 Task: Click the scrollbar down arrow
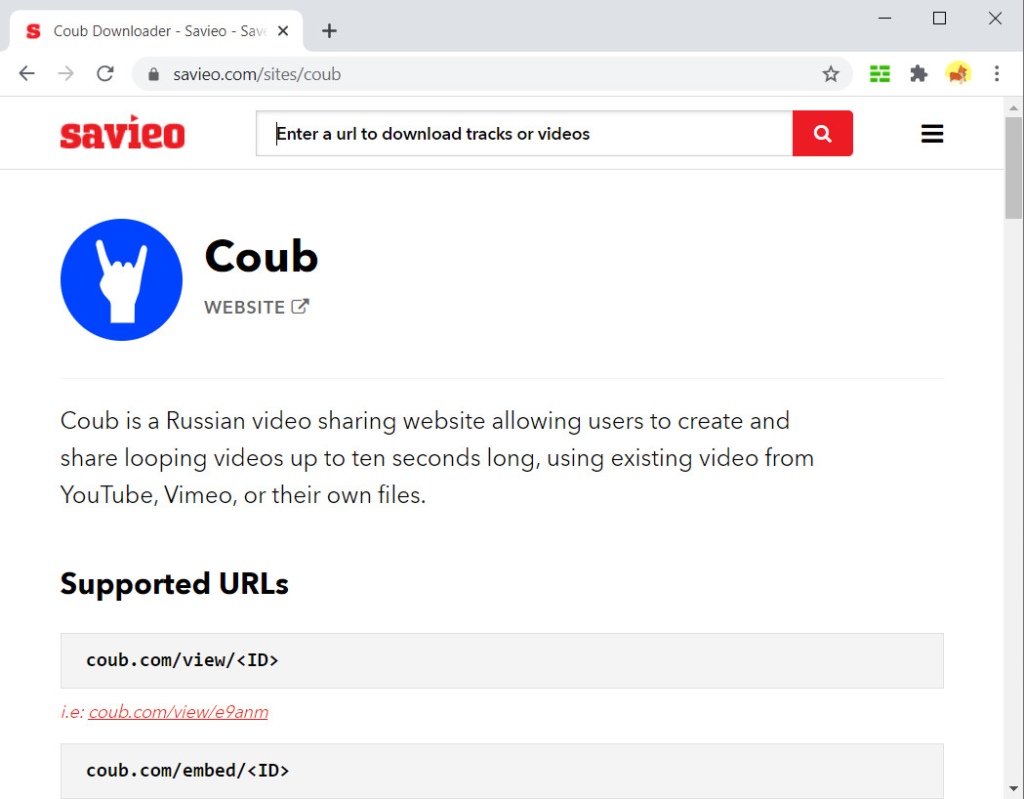pos(1014,789)
